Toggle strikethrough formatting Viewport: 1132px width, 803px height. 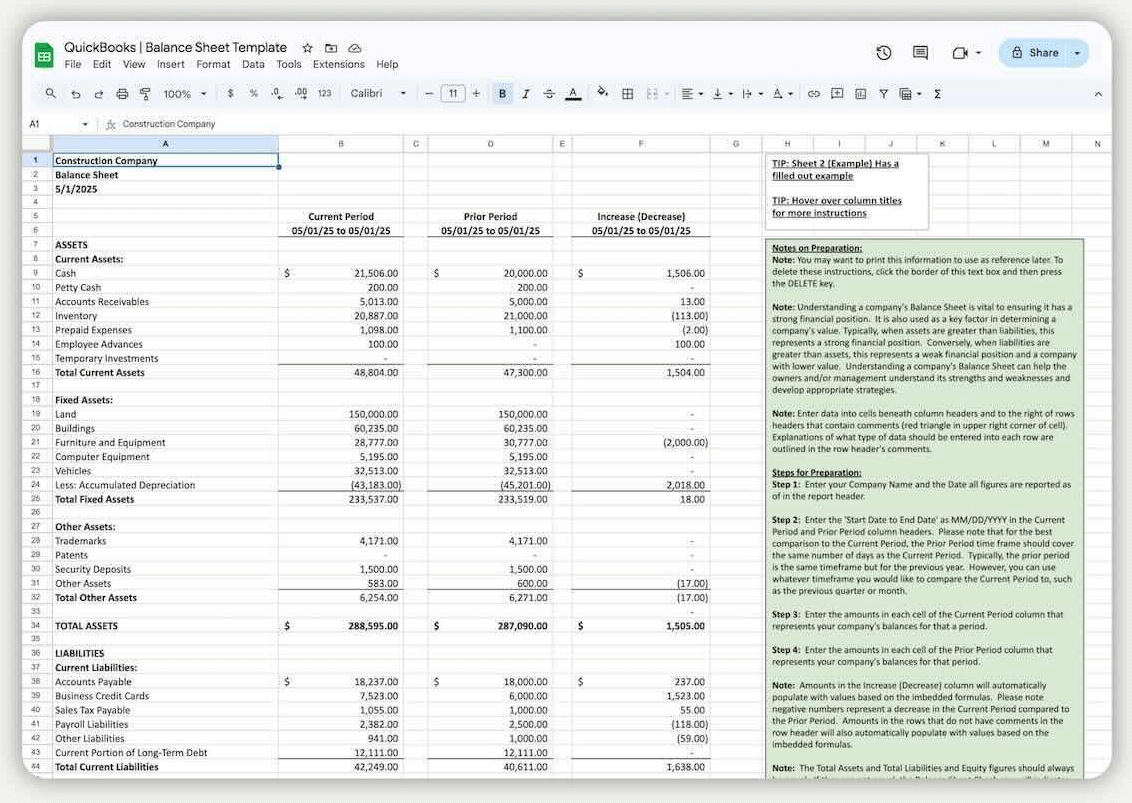click(549, 94)
